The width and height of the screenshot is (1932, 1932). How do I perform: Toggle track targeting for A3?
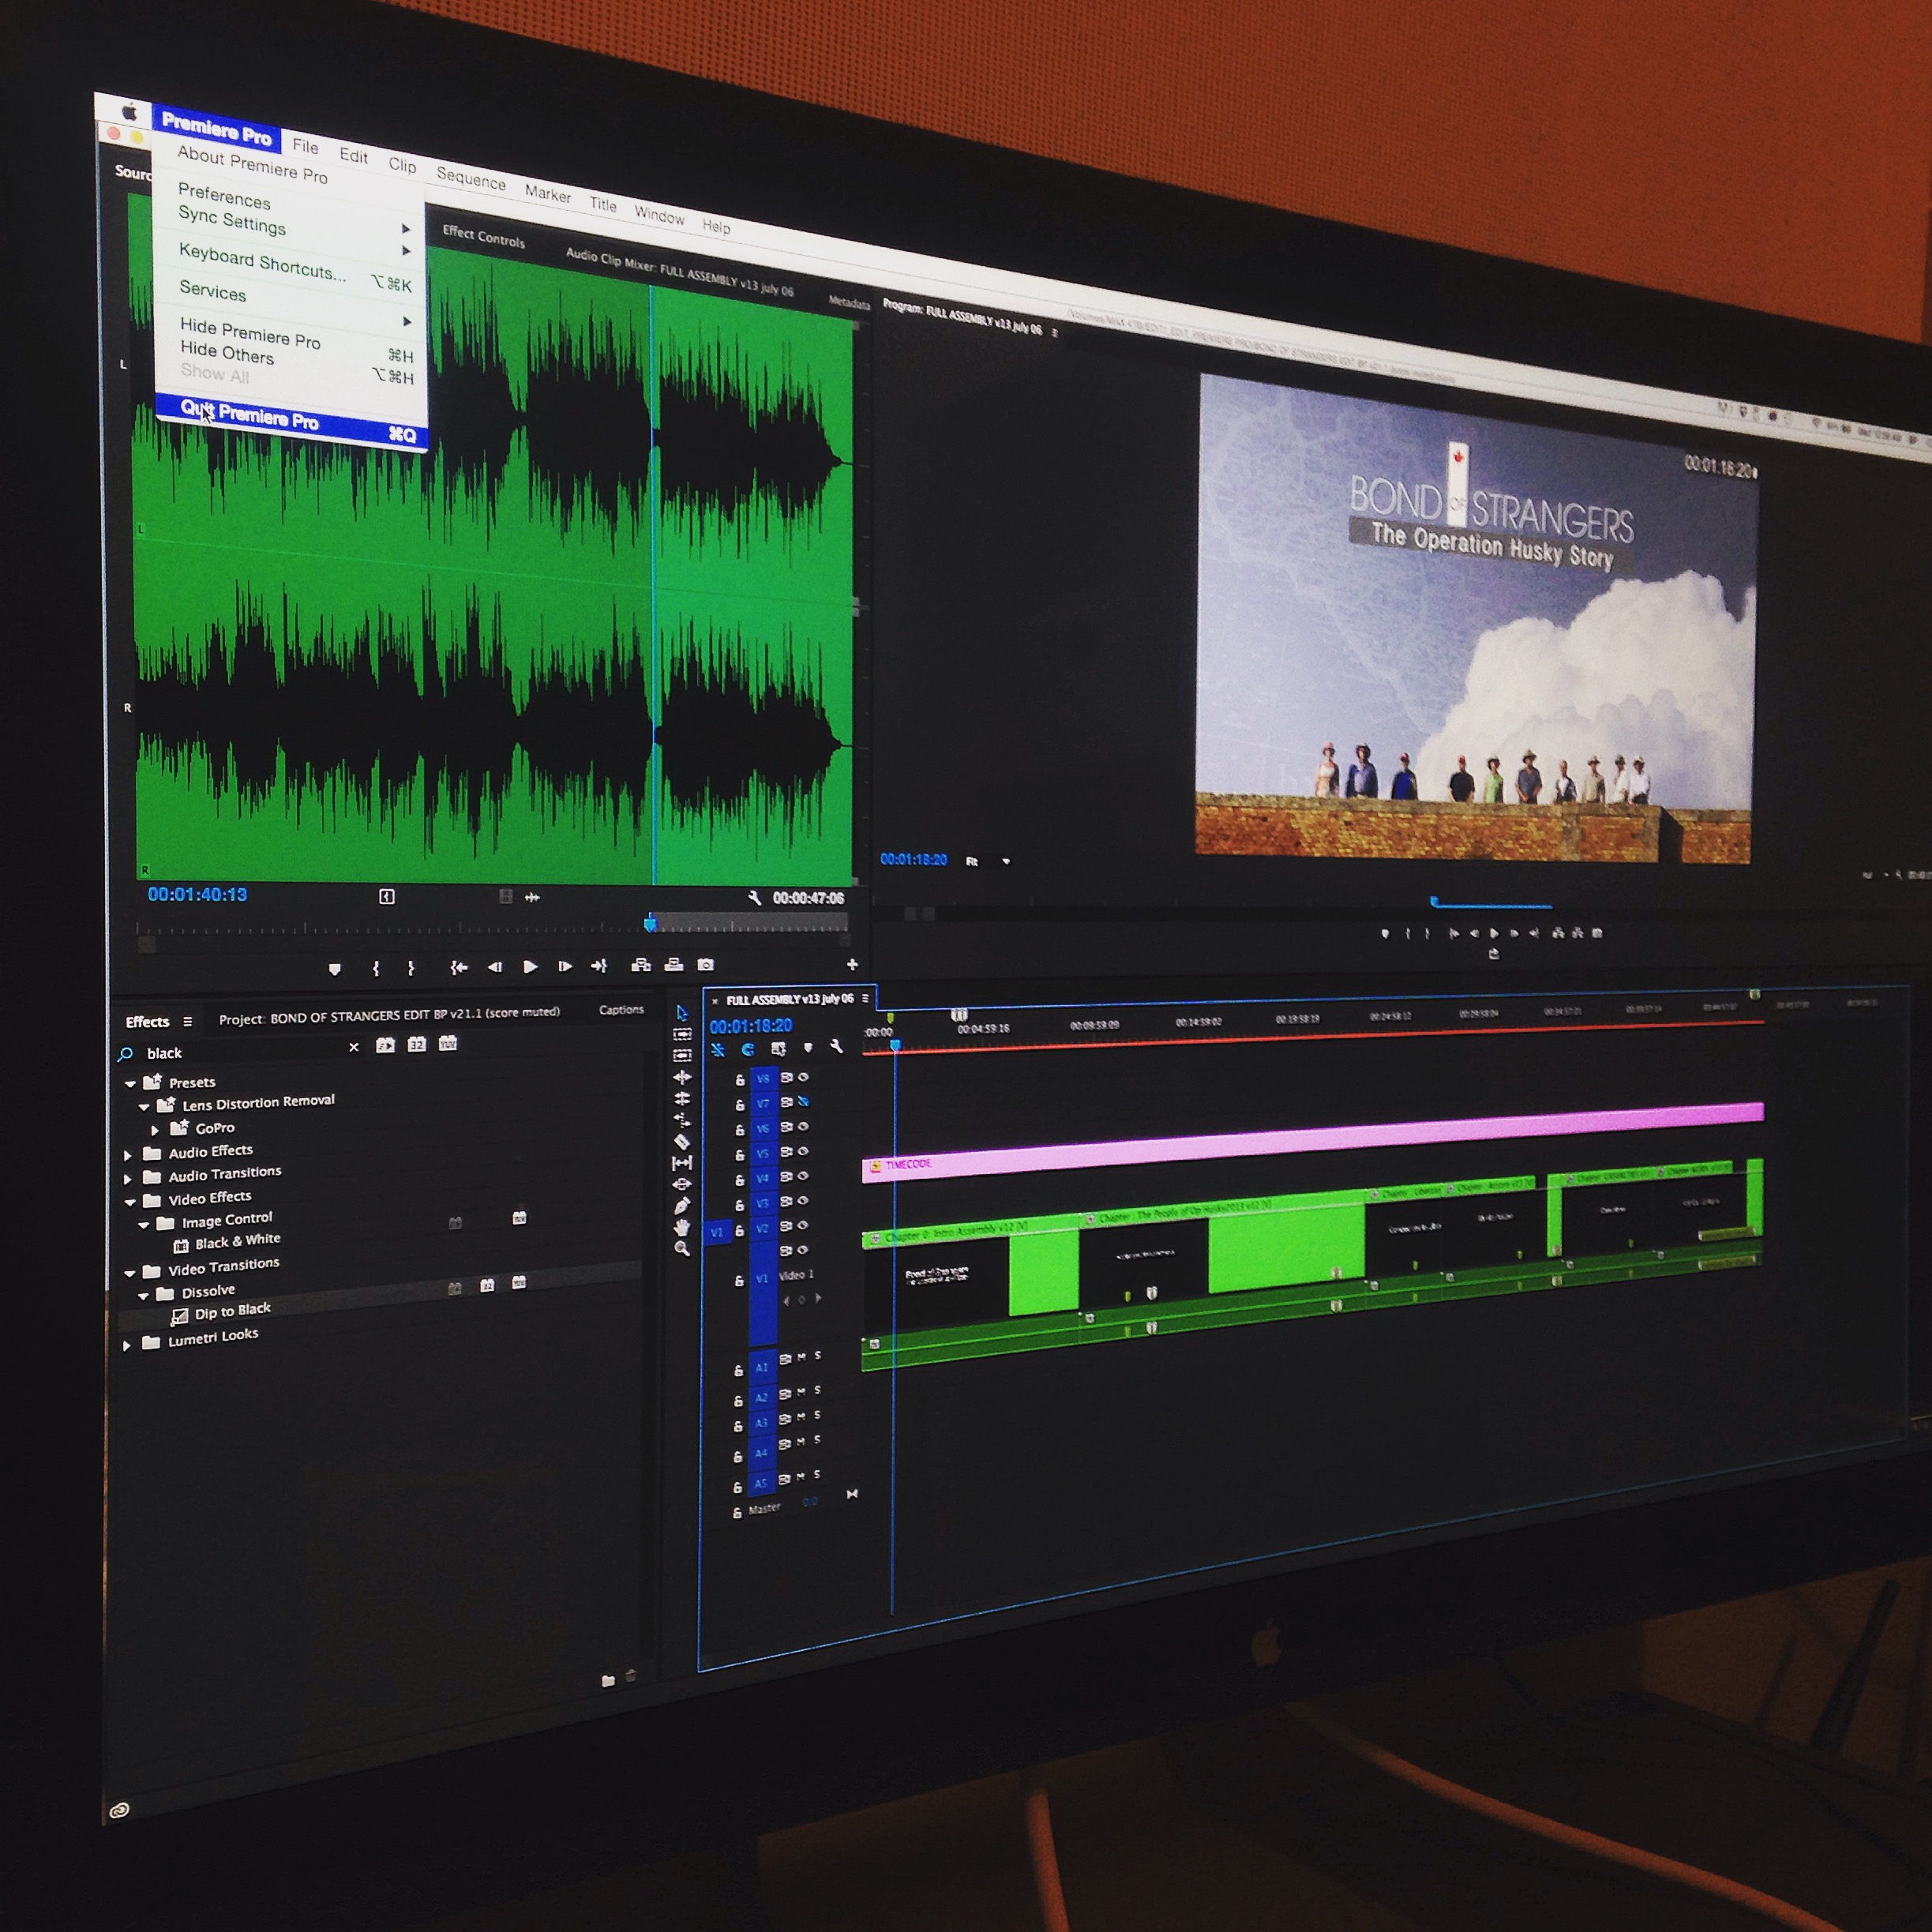(761, 1422)
